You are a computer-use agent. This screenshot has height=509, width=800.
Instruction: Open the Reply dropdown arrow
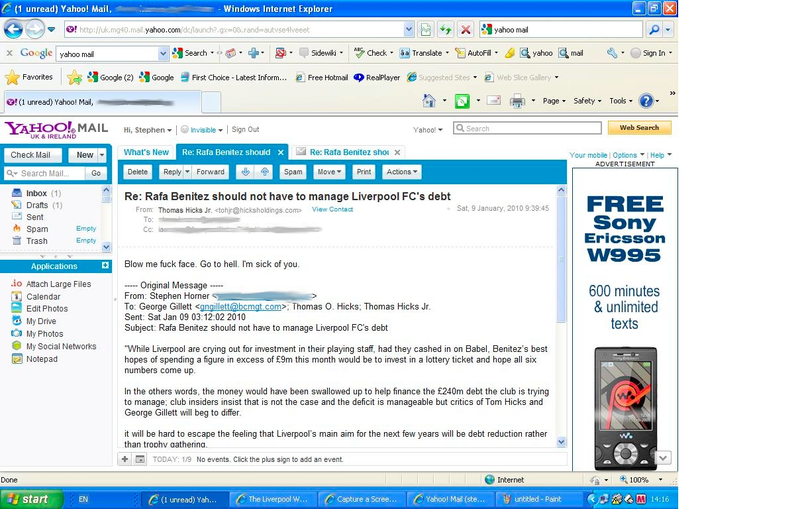coord(187,172)
